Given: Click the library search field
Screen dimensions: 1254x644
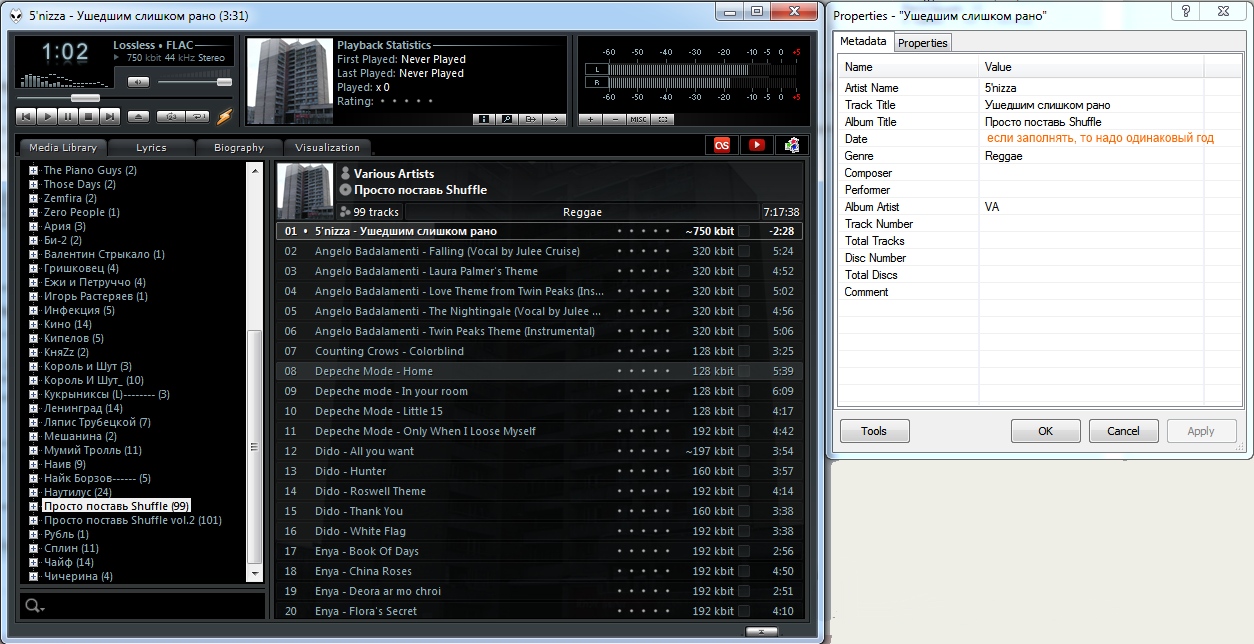Looking at the screenshot, I should click(x=143, y=606).
